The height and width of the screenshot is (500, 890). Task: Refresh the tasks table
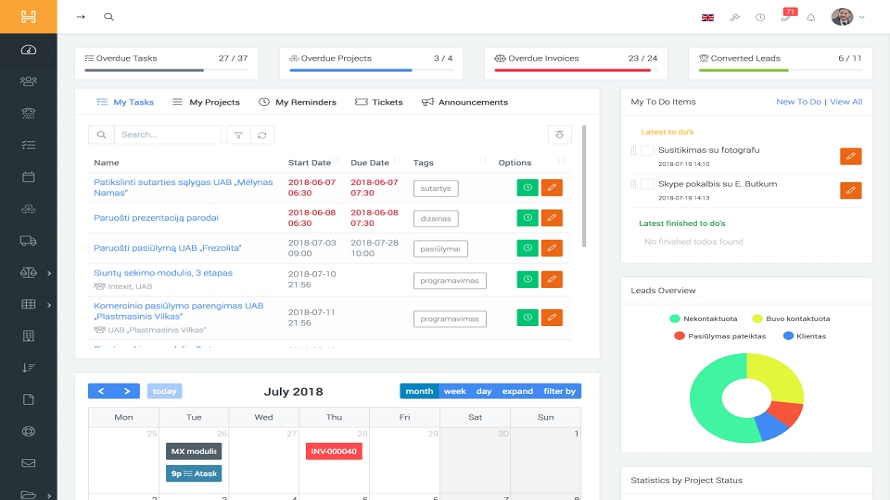[x=263, y=135]
